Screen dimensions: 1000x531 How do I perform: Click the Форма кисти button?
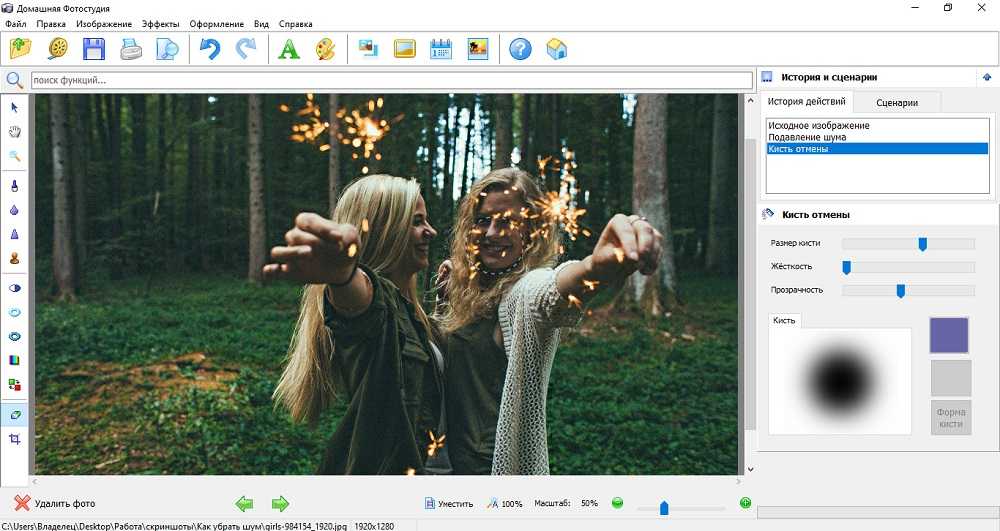[950, 417]
